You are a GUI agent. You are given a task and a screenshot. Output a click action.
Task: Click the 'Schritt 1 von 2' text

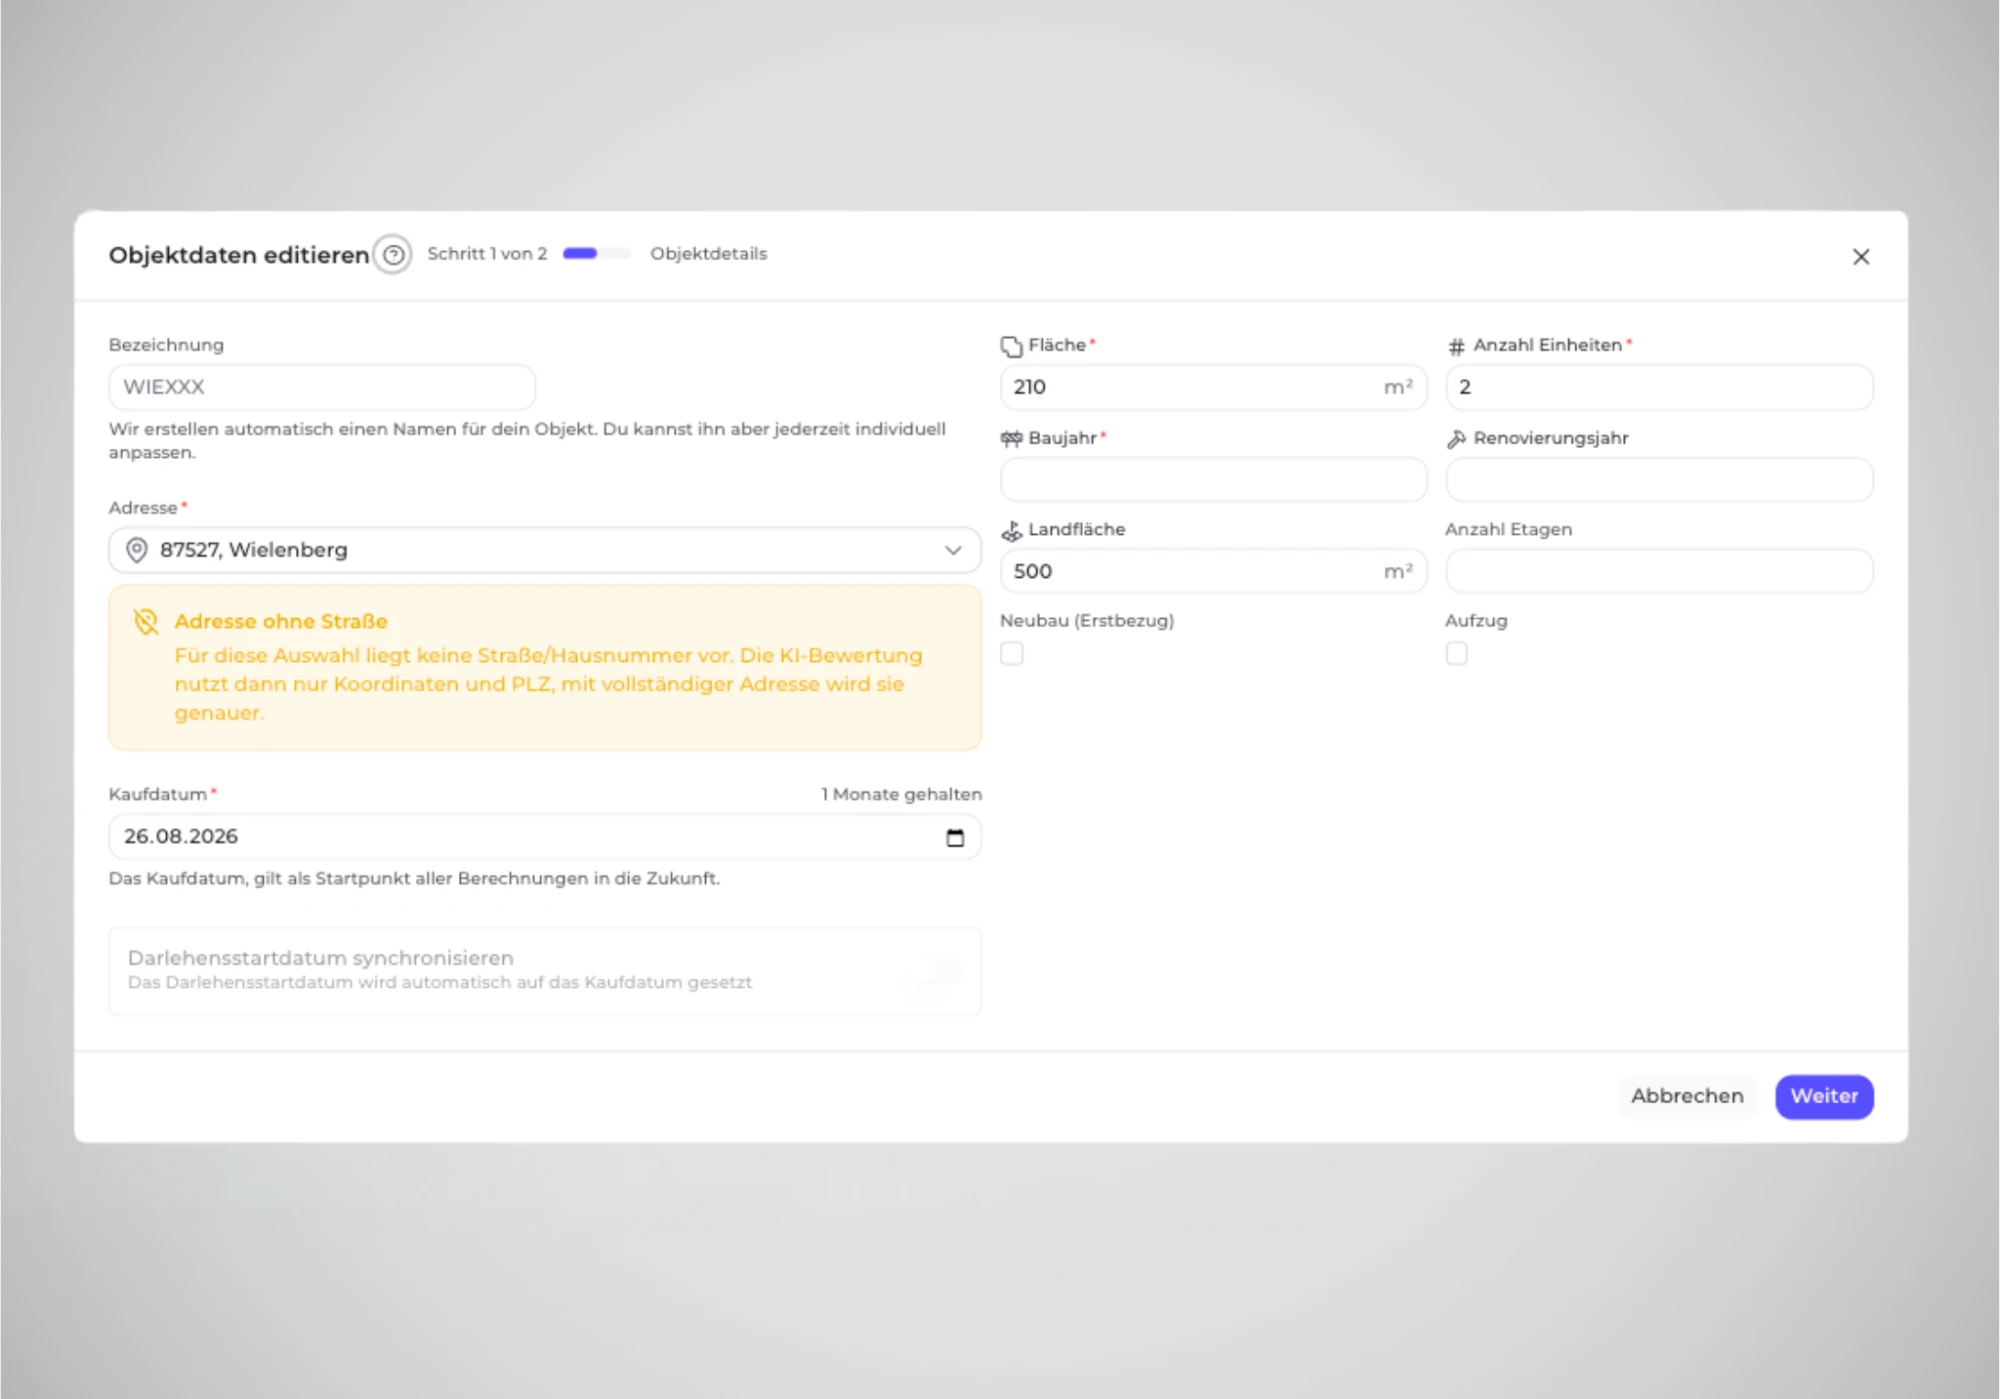tap(487, 254)
